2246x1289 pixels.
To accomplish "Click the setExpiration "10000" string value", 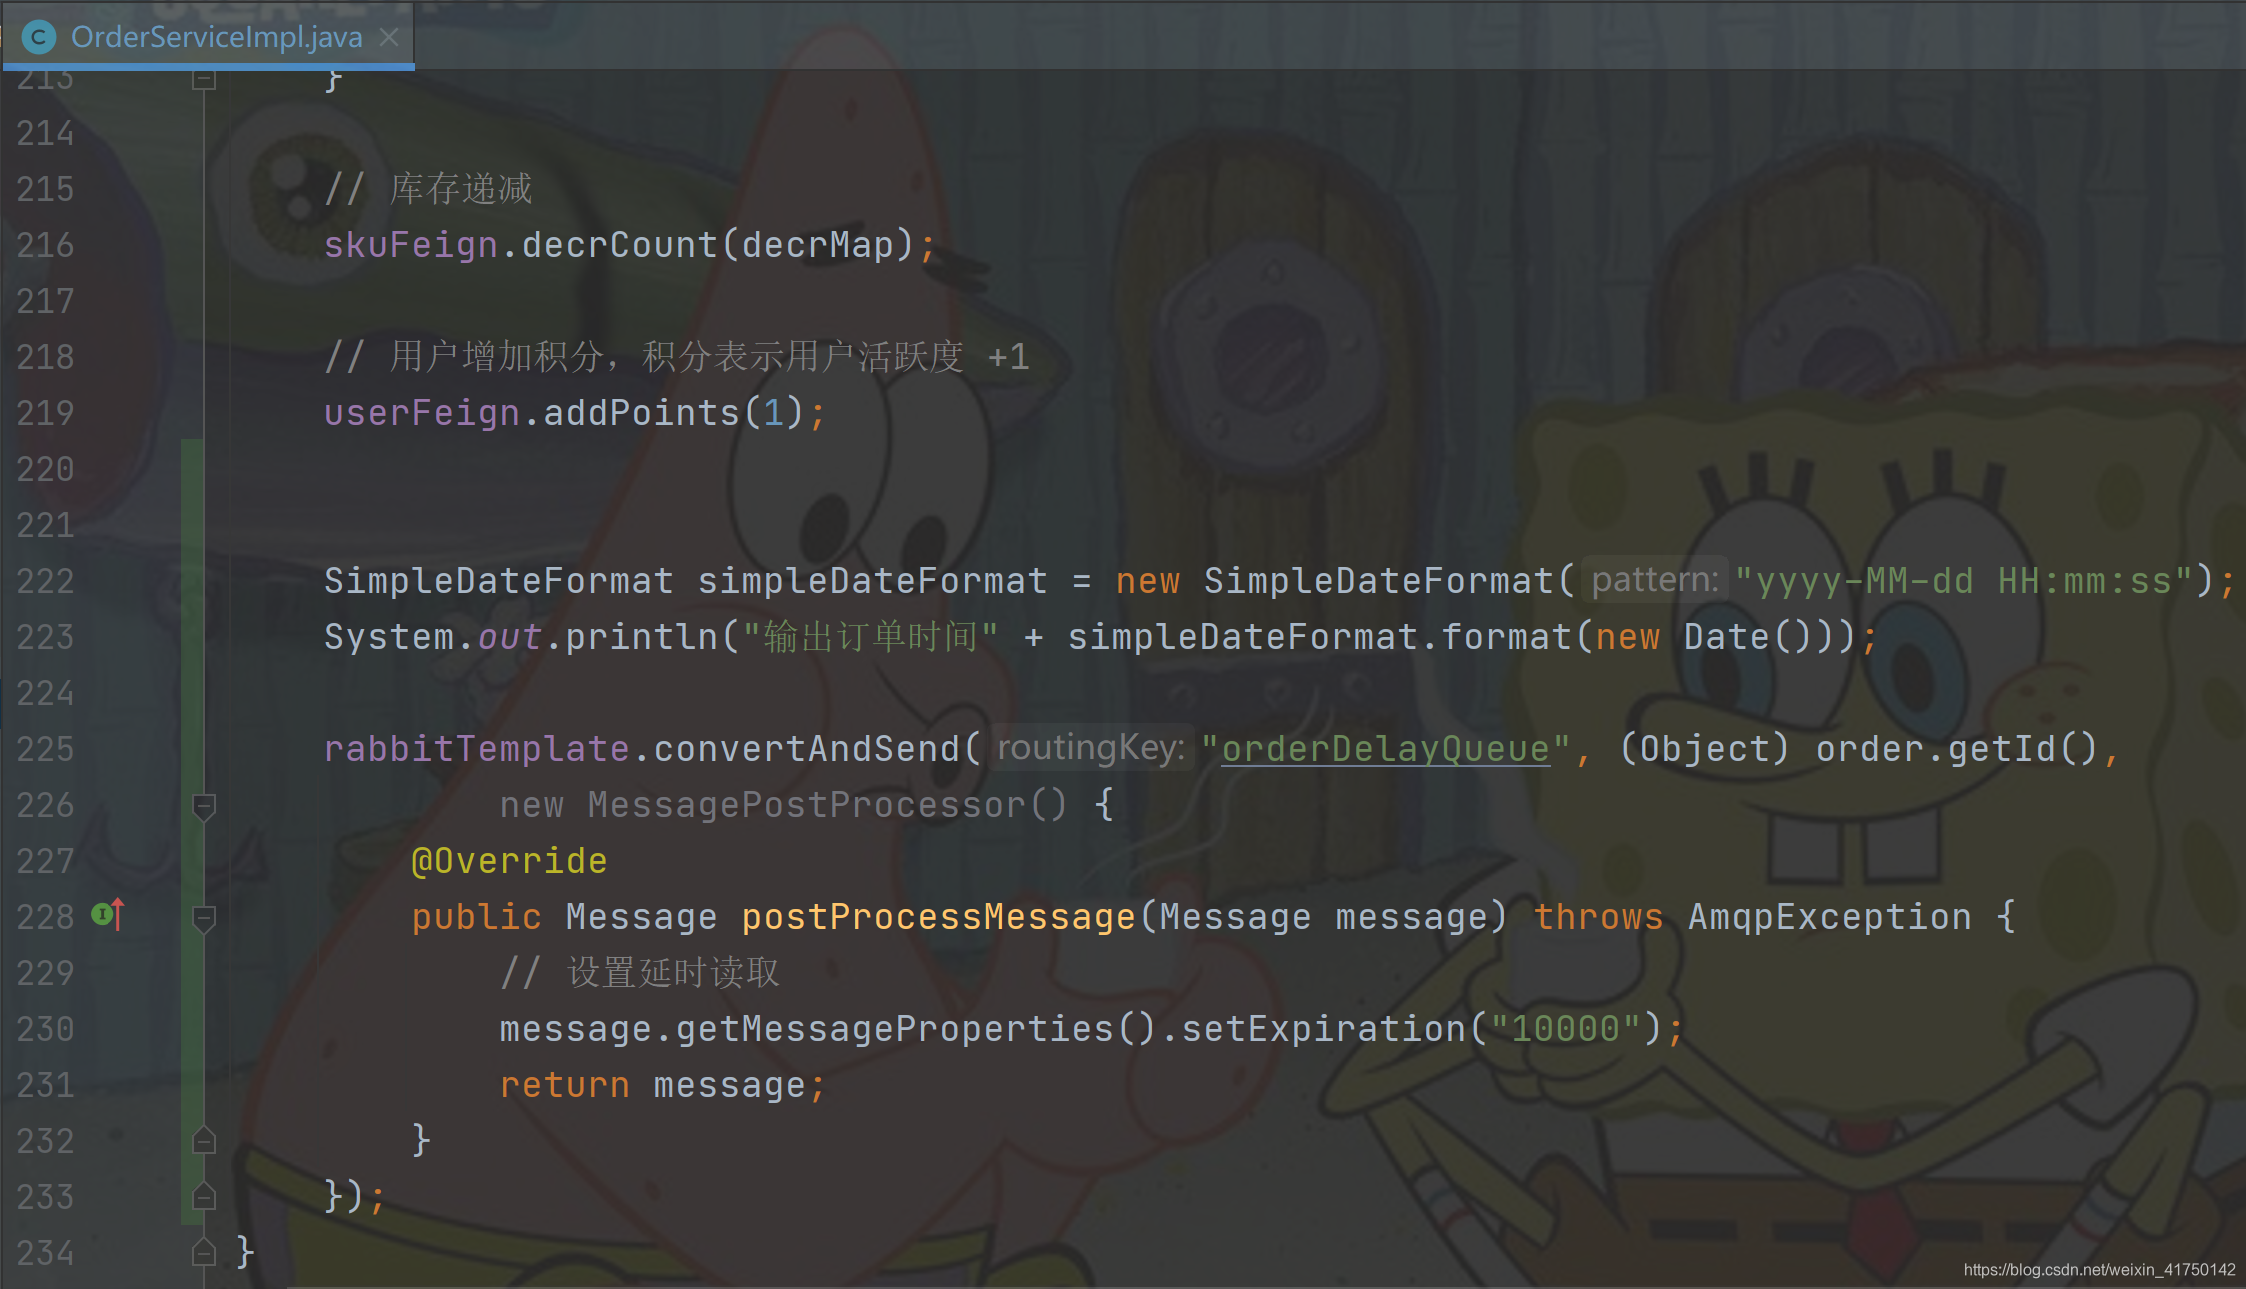I will coord(1565,1029).
